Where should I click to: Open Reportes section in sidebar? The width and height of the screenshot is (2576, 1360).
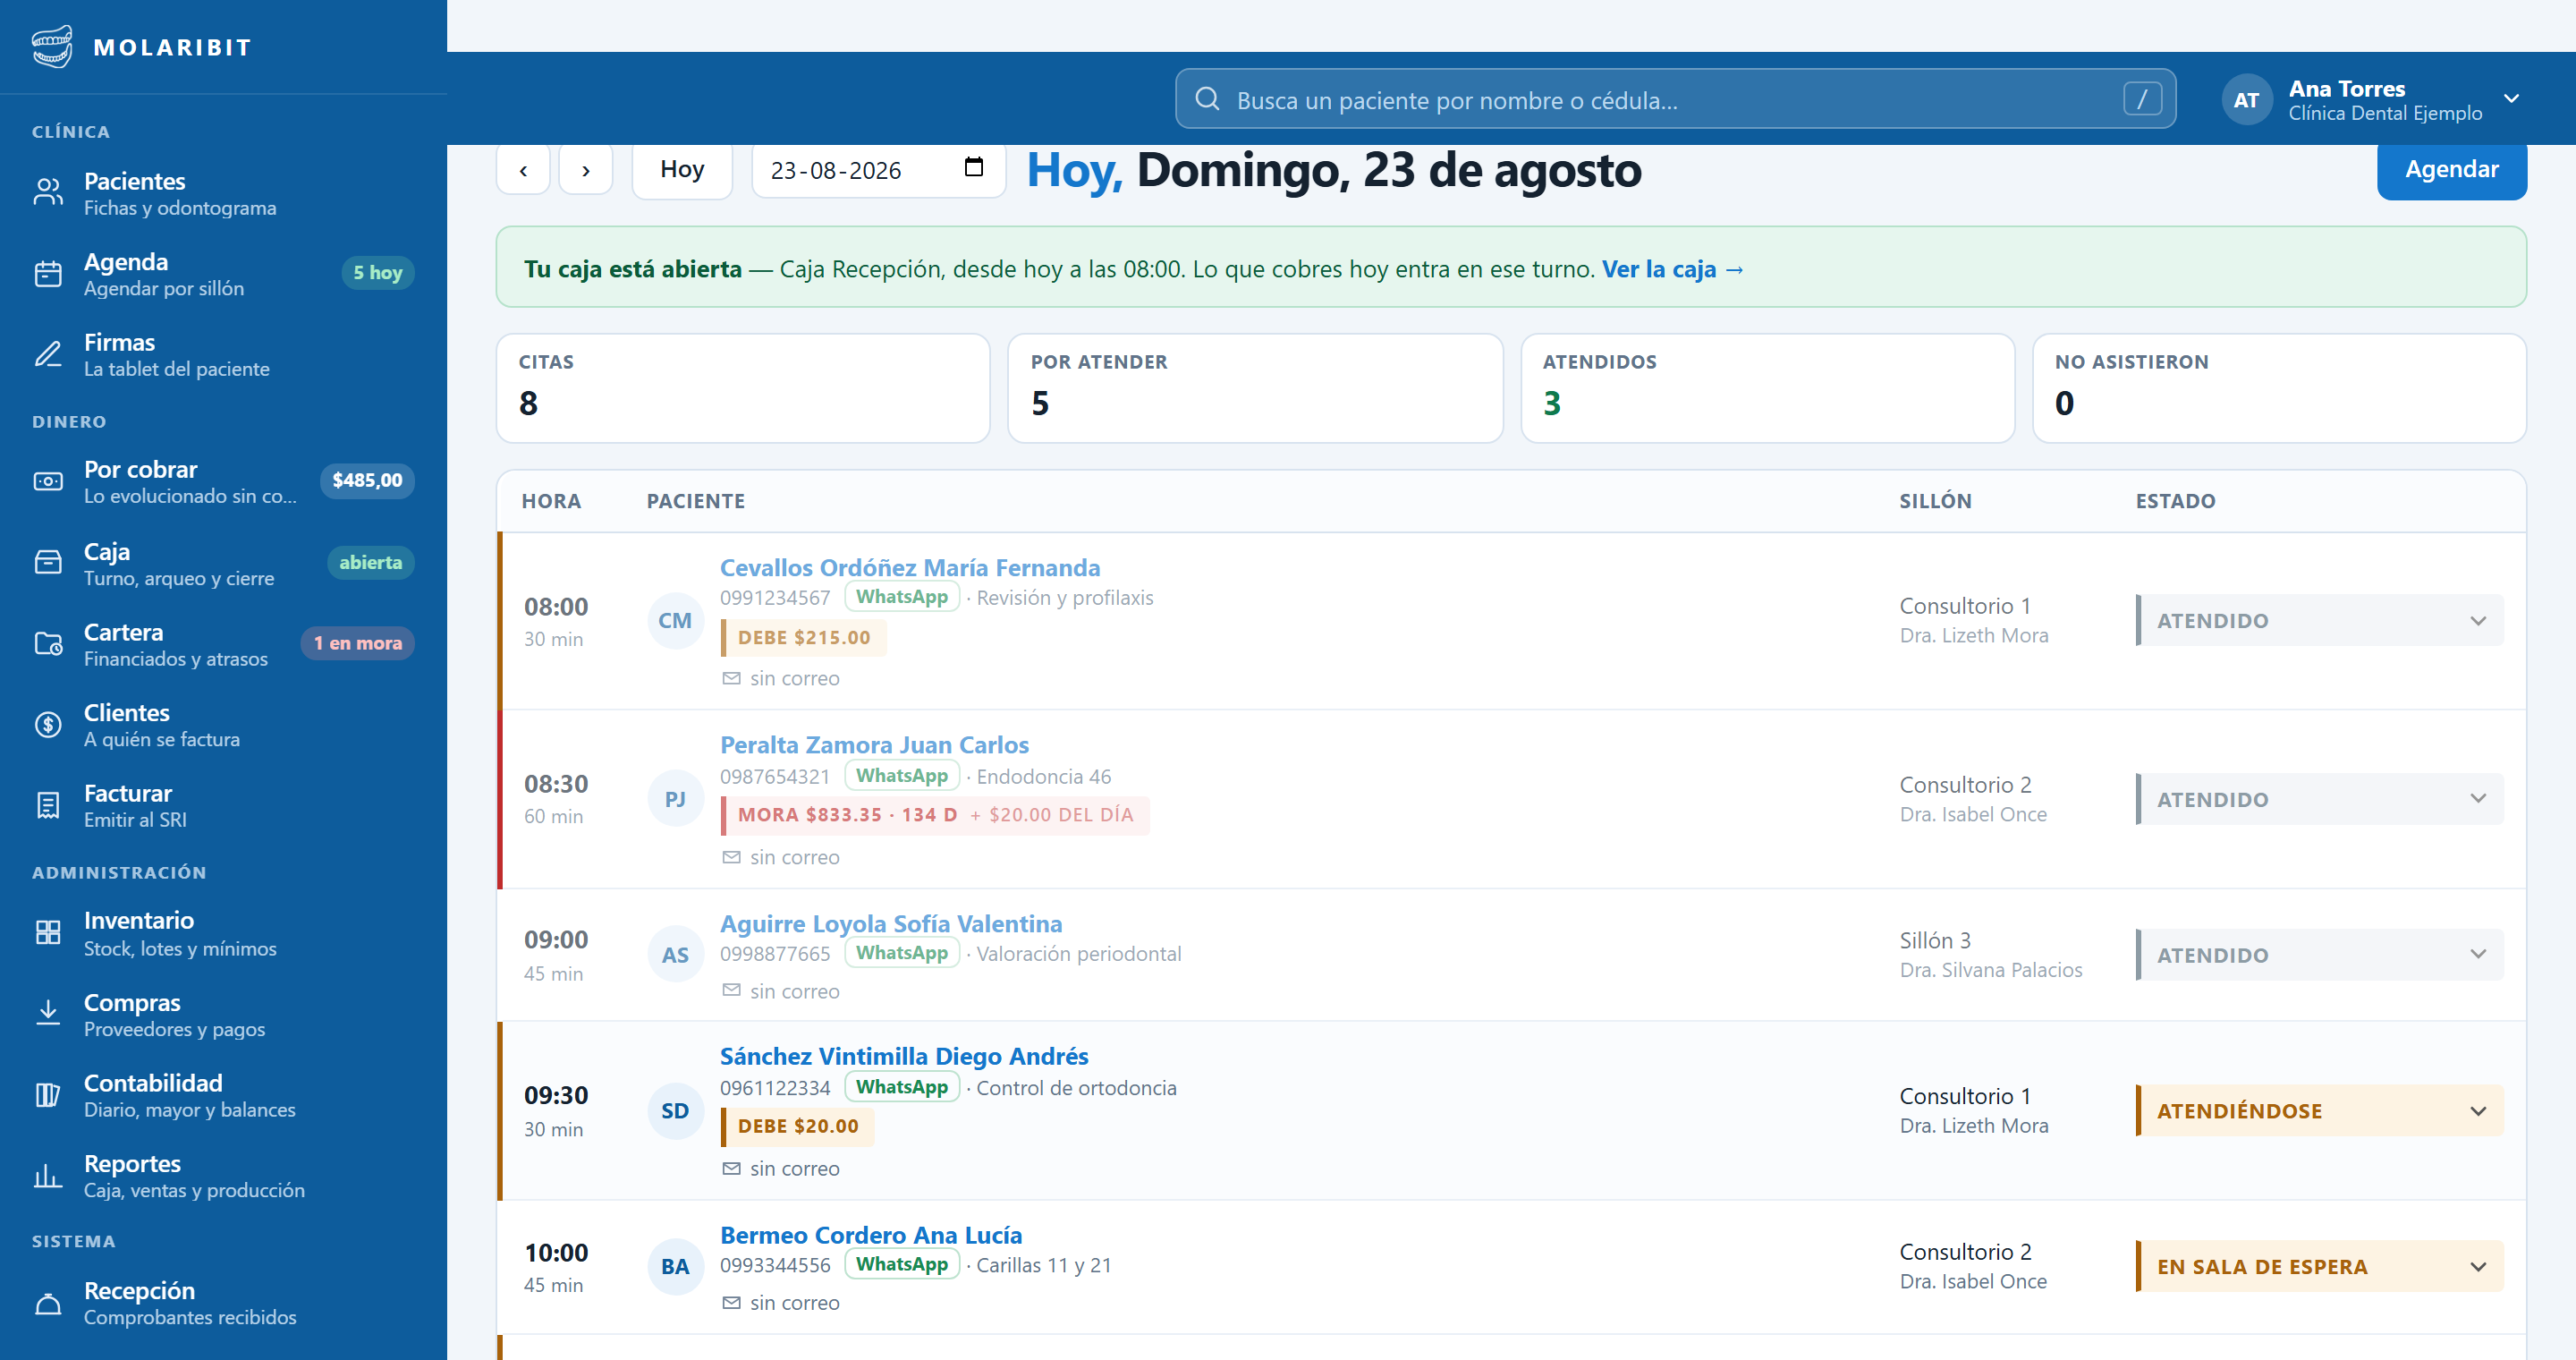coord(223,1176)
